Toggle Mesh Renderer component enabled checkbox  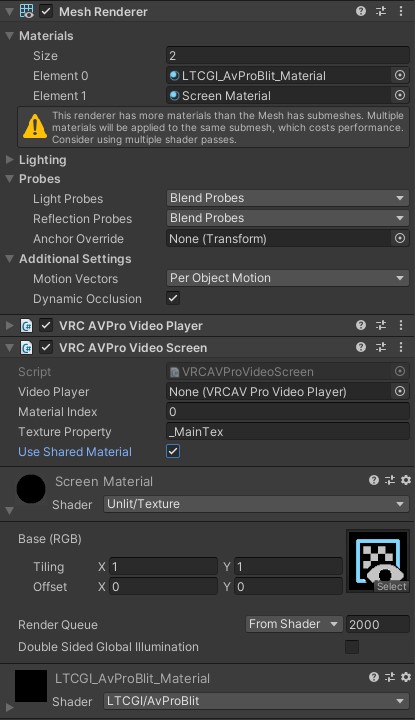pyautogui.click(x=46, y=11)
